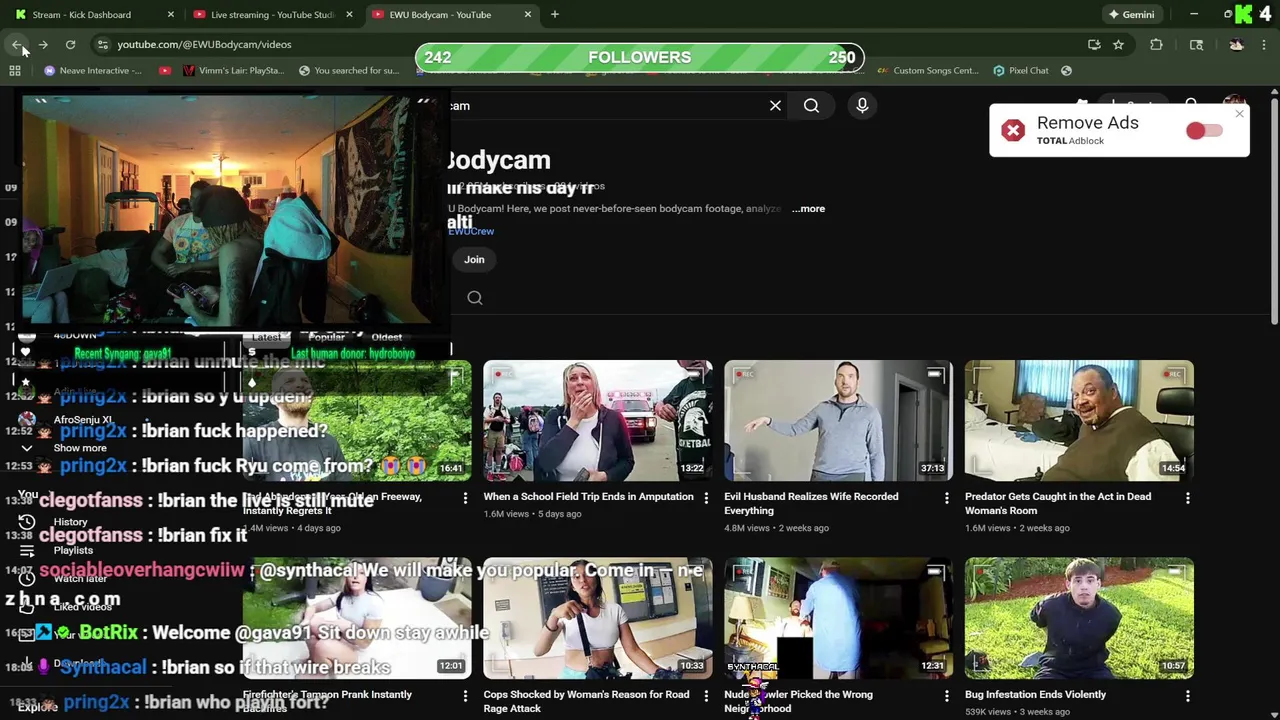The image size is (1280, 720).
Task: Open the globe icon bookmark
Action: pos(1066,70)
